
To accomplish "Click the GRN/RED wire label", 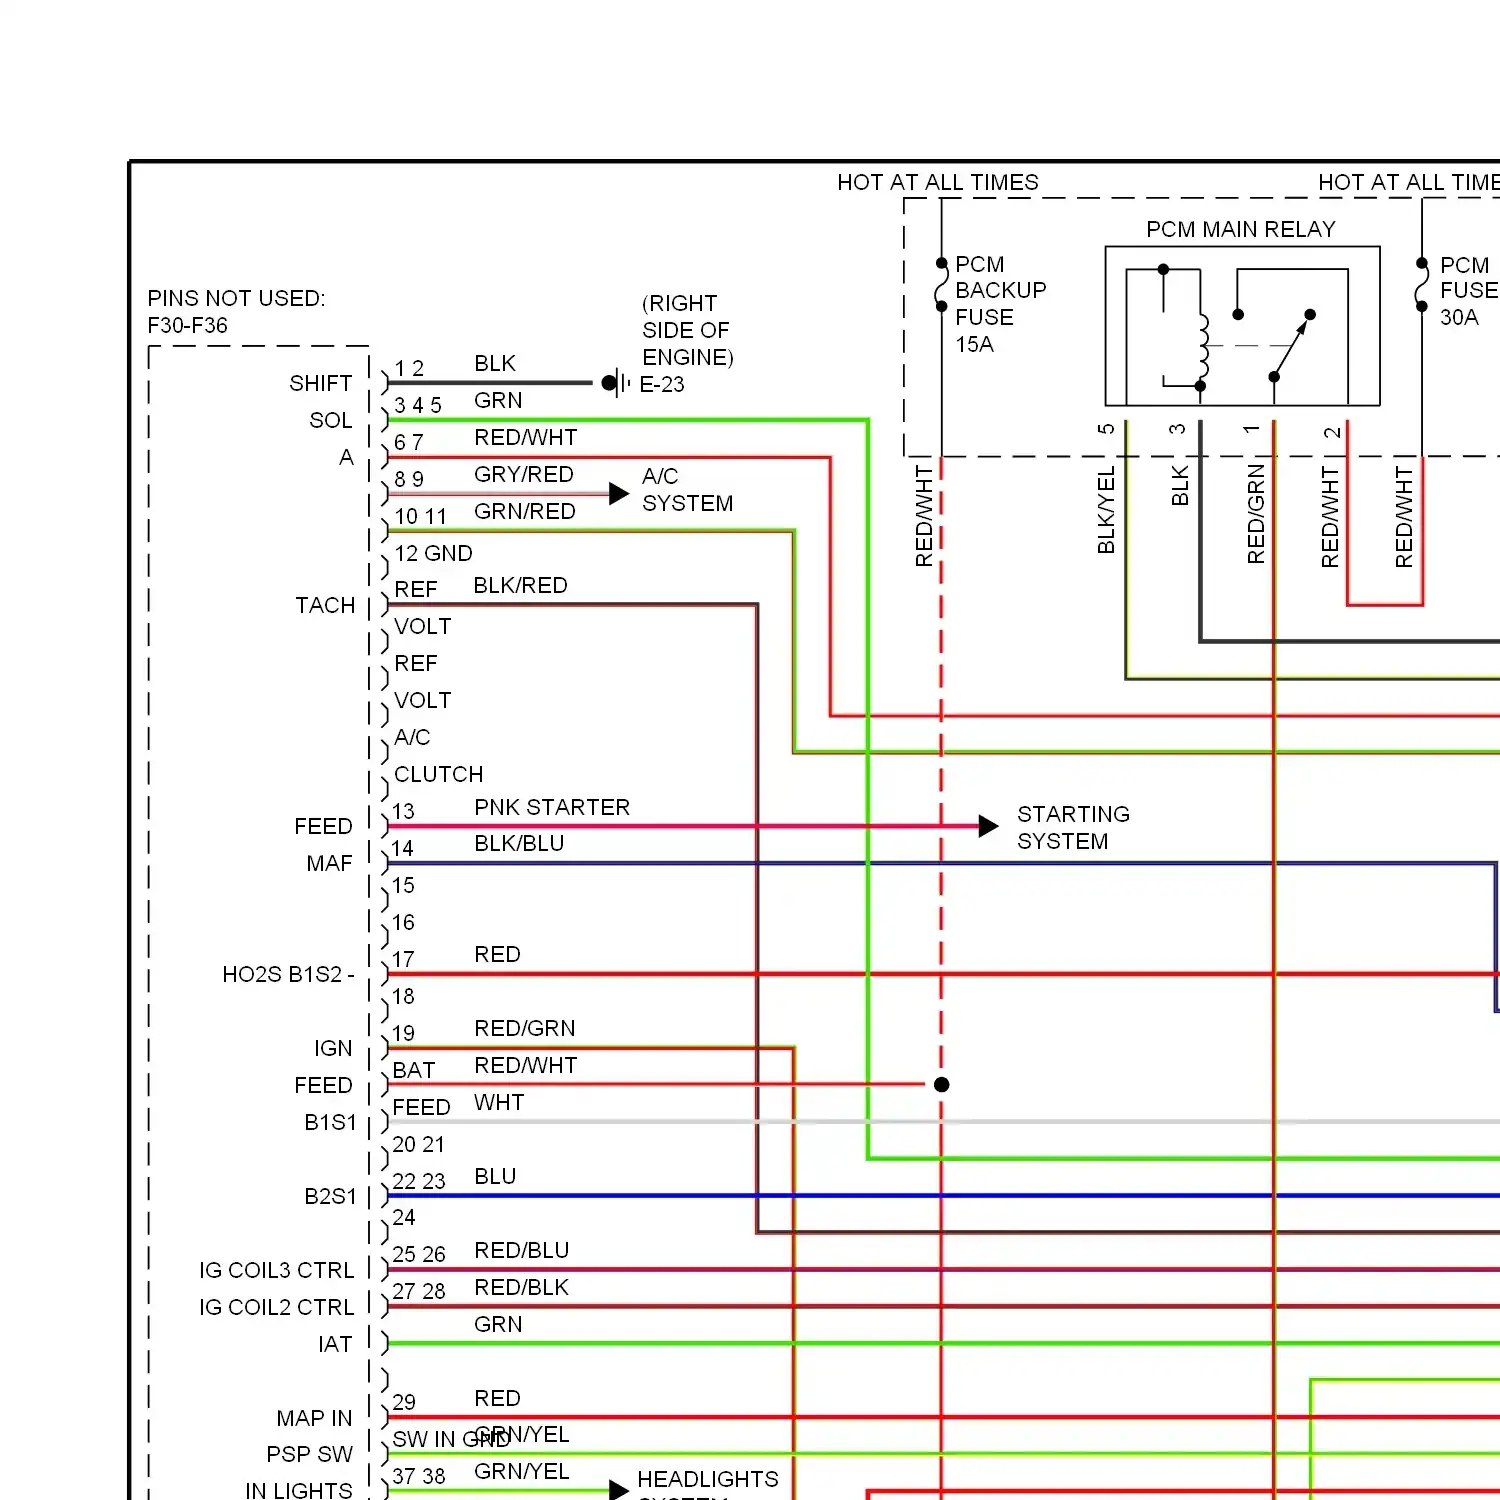I will 525,511.
